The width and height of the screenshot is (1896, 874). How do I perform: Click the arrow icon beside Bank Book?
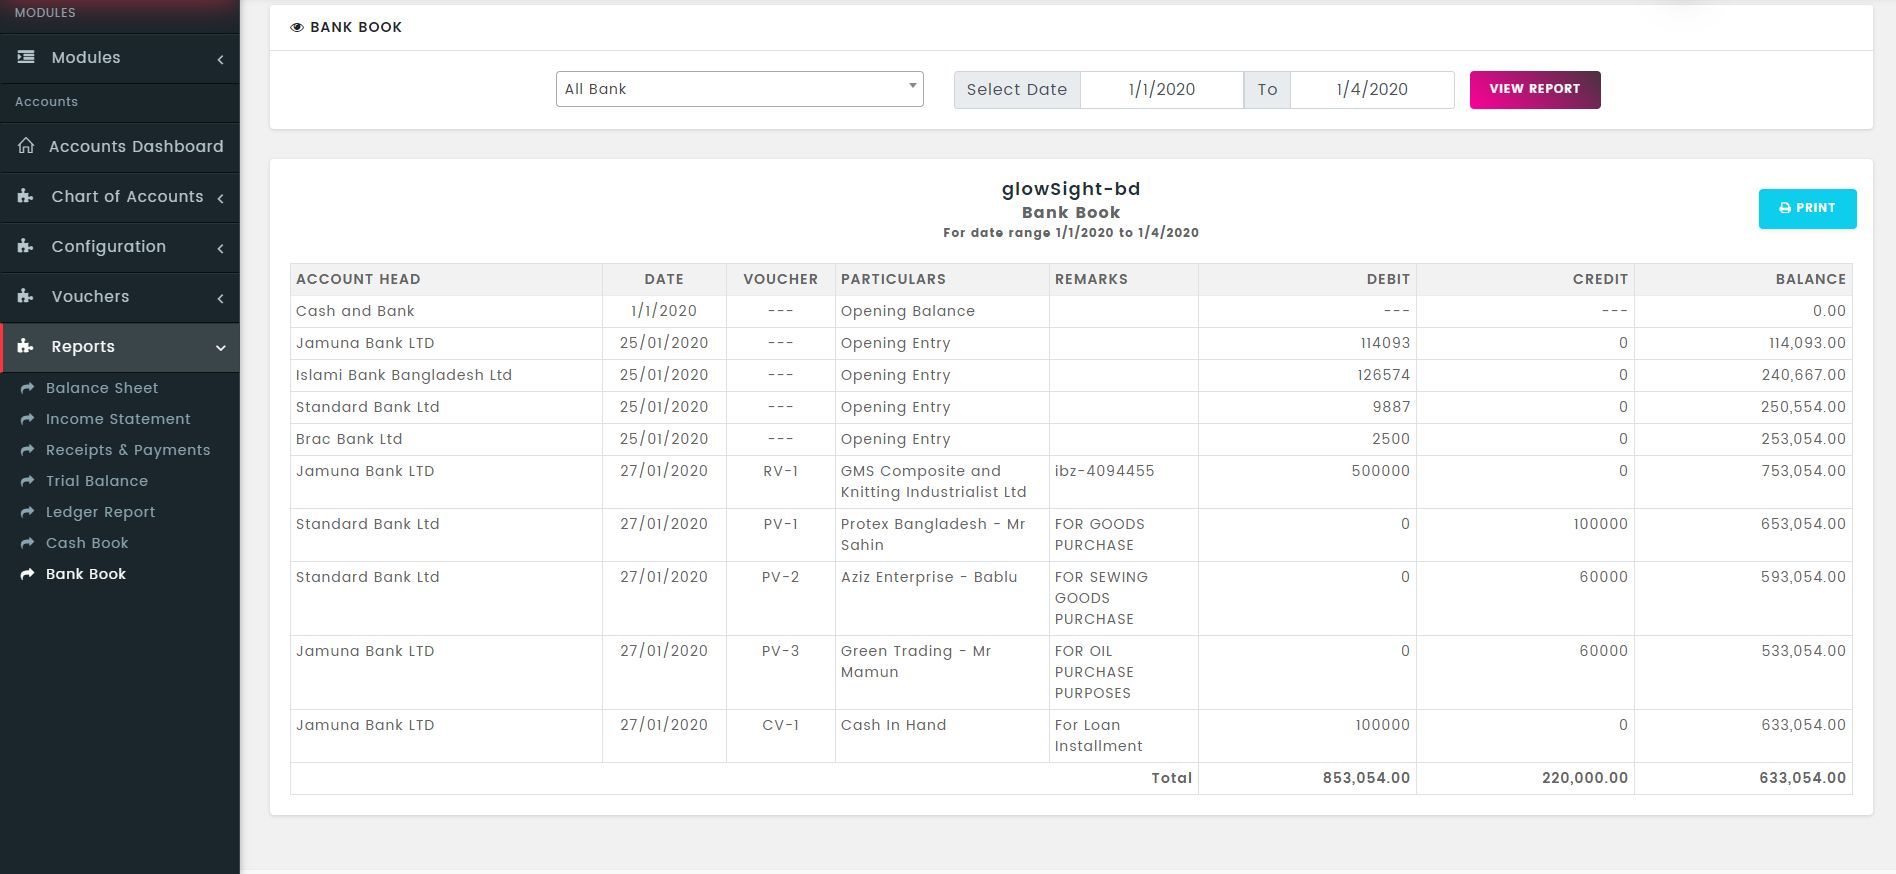coord(27,574)
